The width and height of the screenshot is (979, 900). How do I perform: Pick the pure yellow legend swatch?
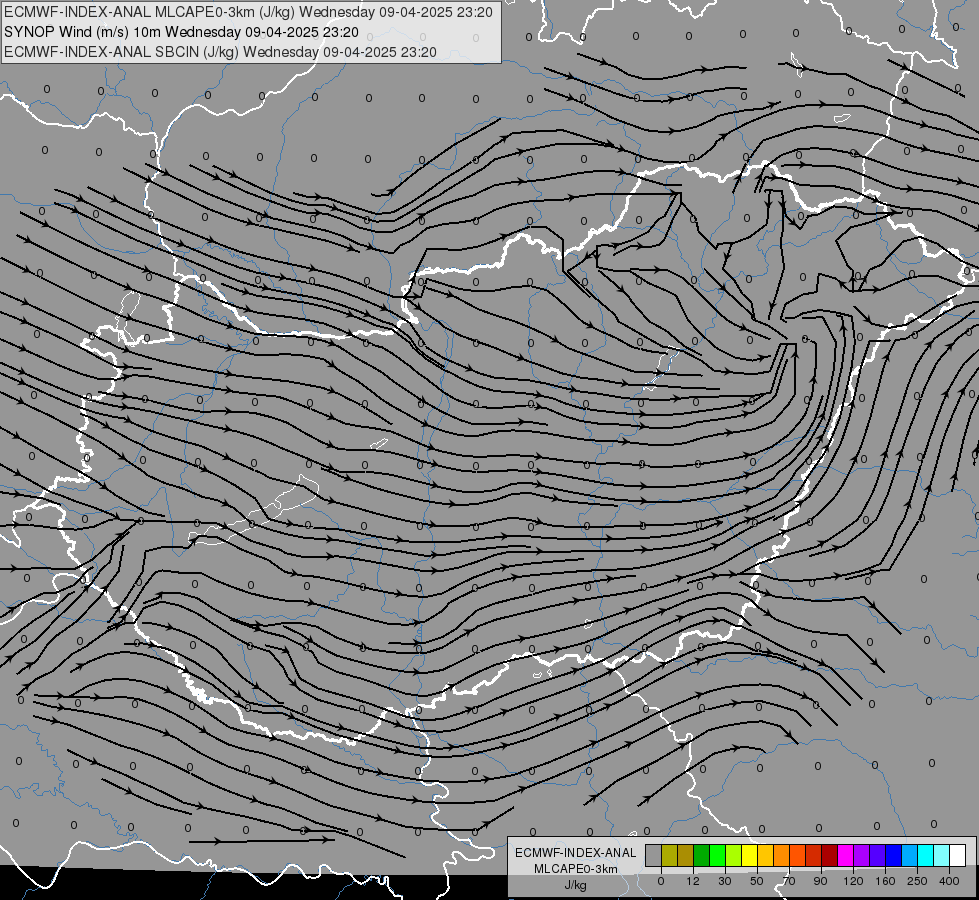[749, 856]
